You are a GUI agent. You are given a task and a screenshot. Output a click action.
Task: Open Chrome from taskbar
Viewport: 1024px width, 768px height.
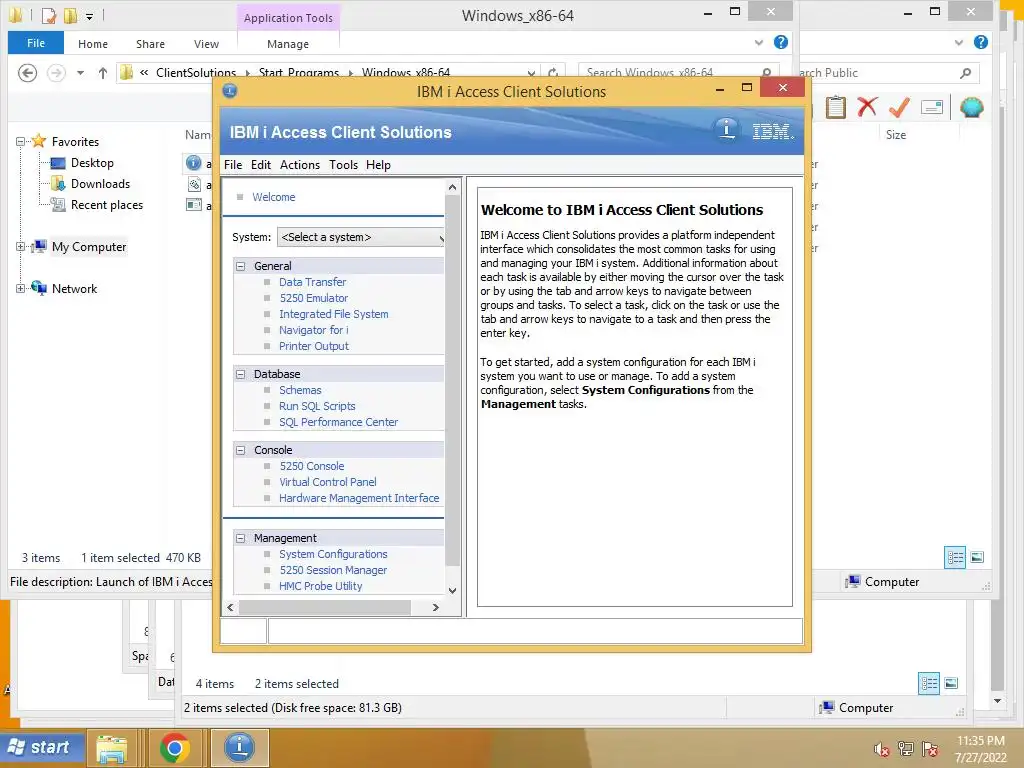[174, 748]
